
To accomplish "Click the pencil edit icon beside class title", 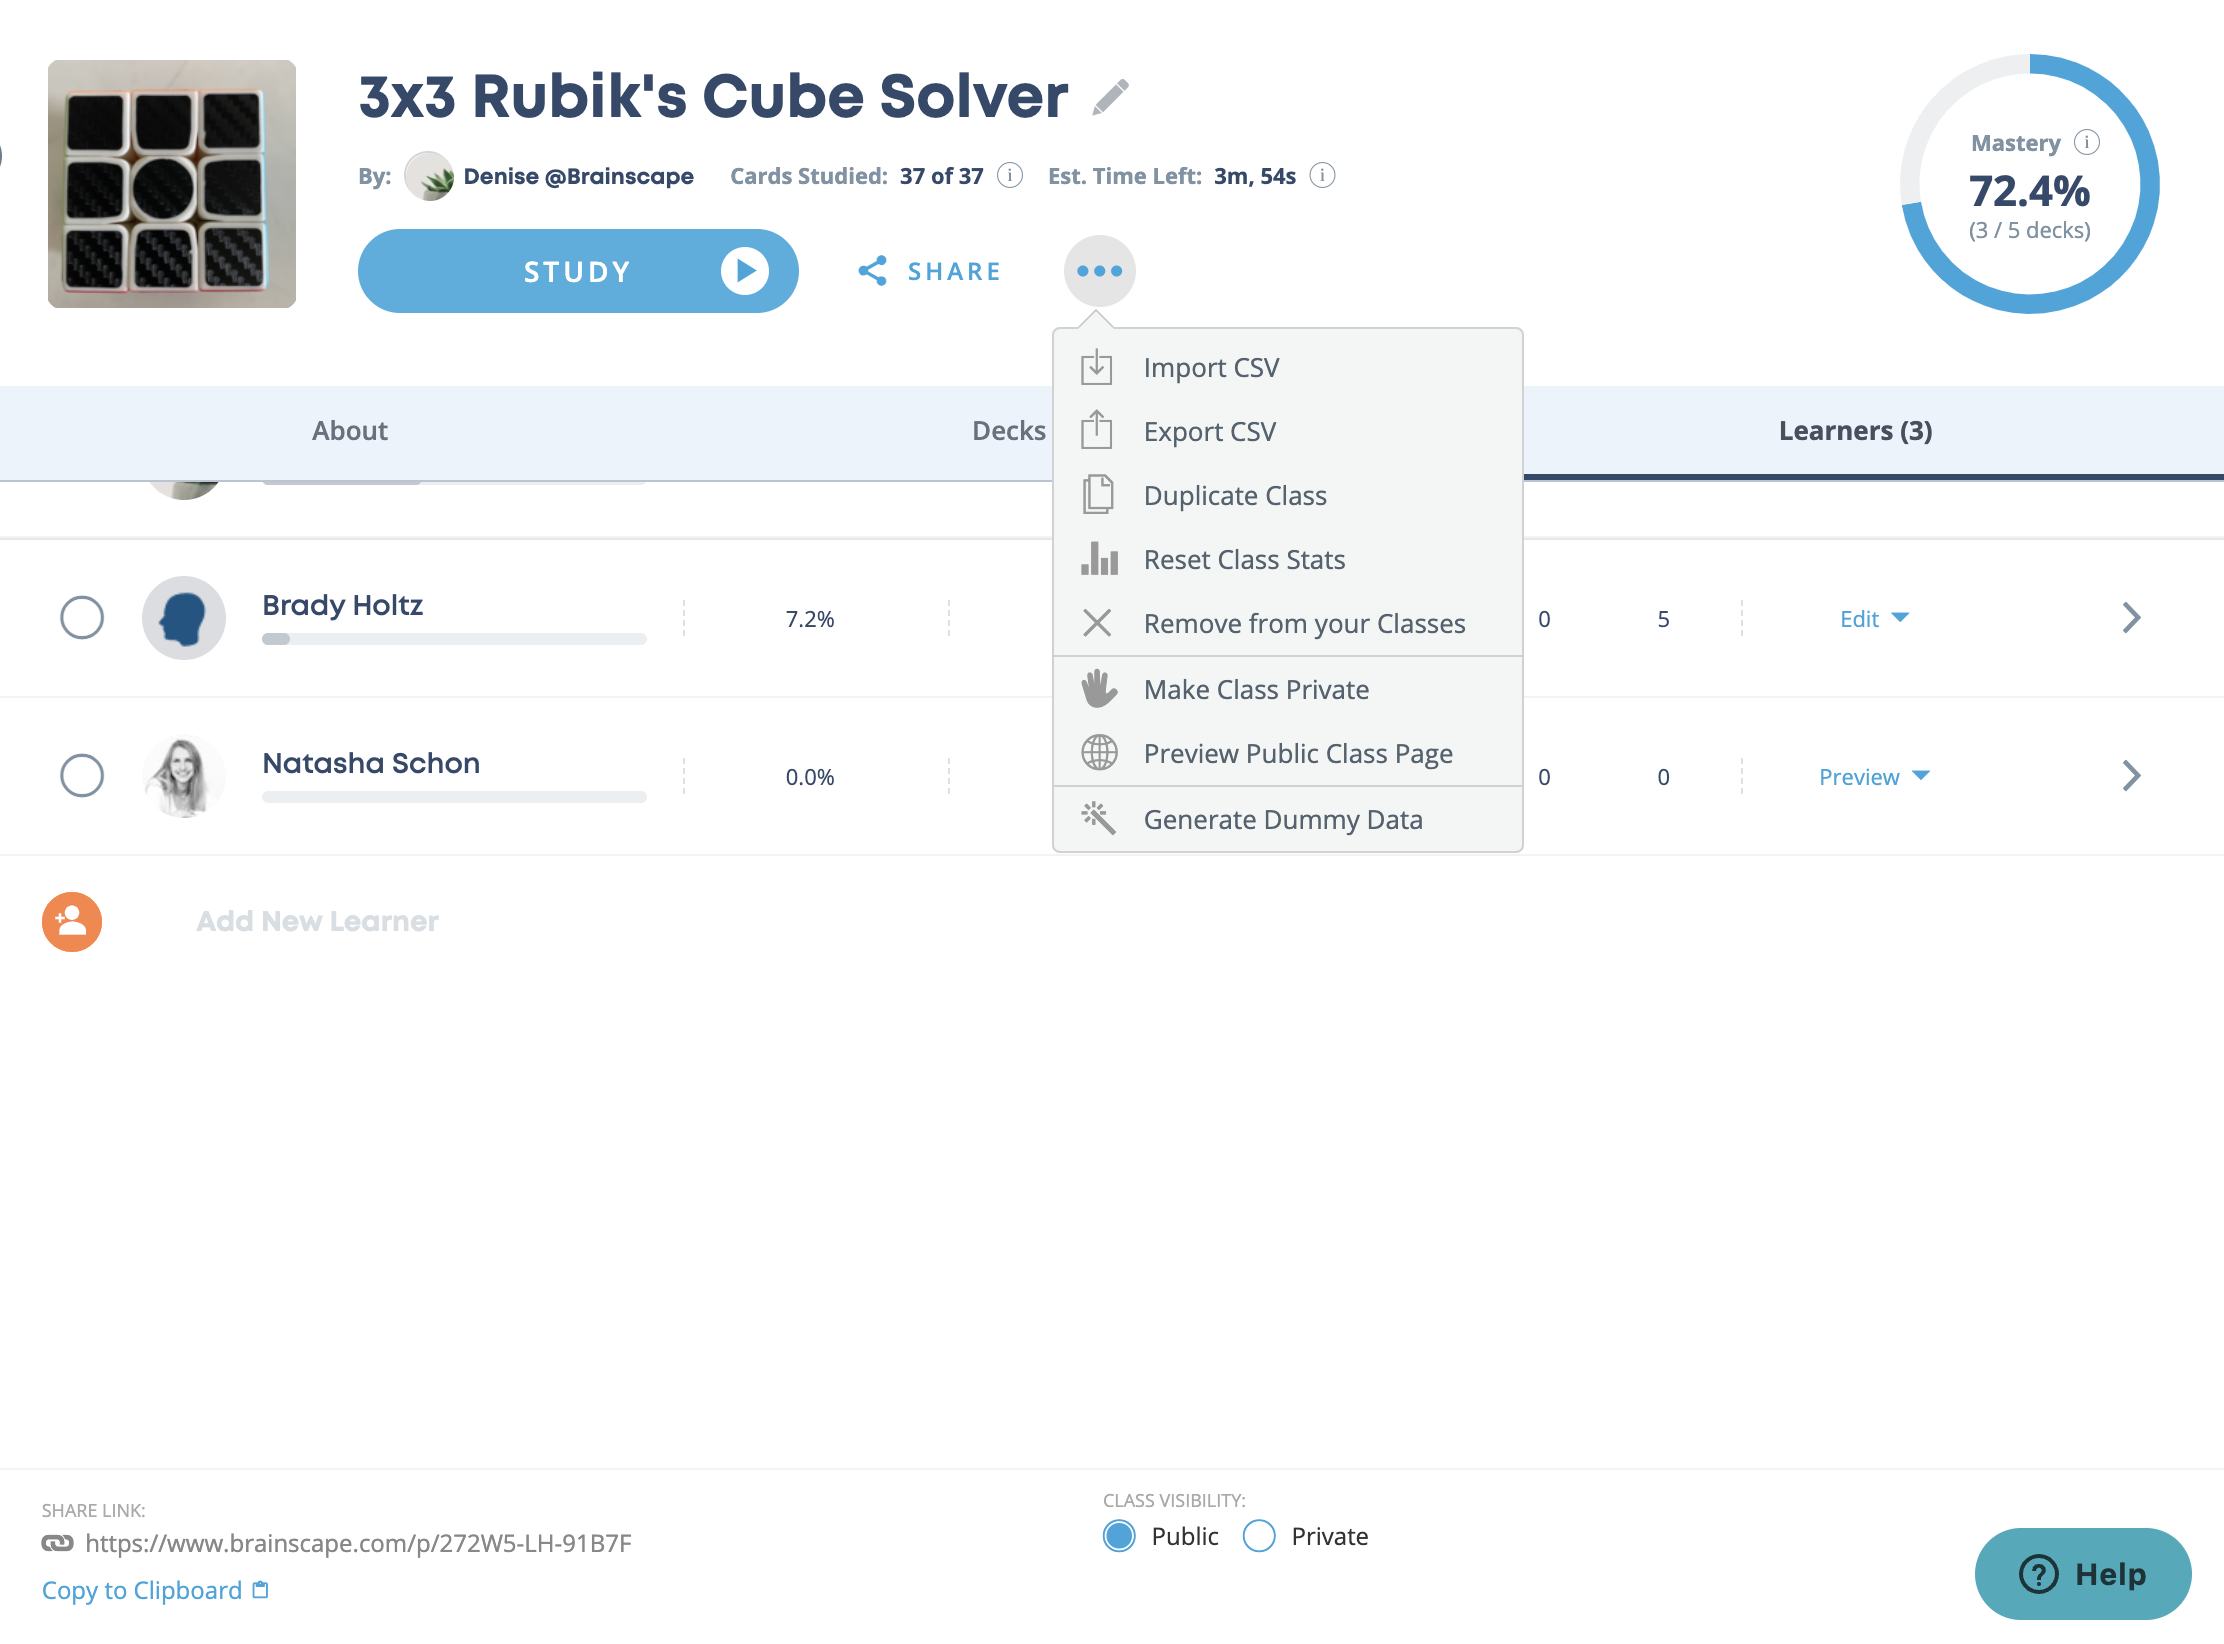I will pyautogui.click(x=1111, y=97).
